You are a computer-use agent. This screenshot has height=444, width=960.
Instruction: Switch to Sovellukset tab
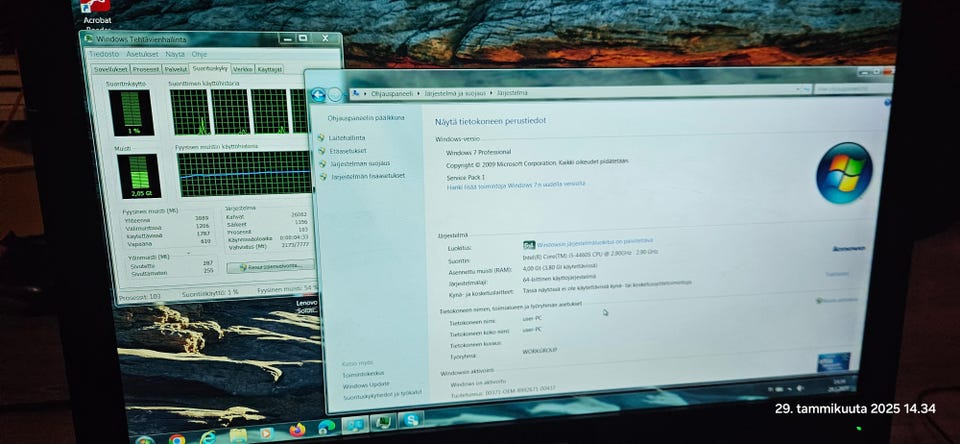tap(110, 69)
